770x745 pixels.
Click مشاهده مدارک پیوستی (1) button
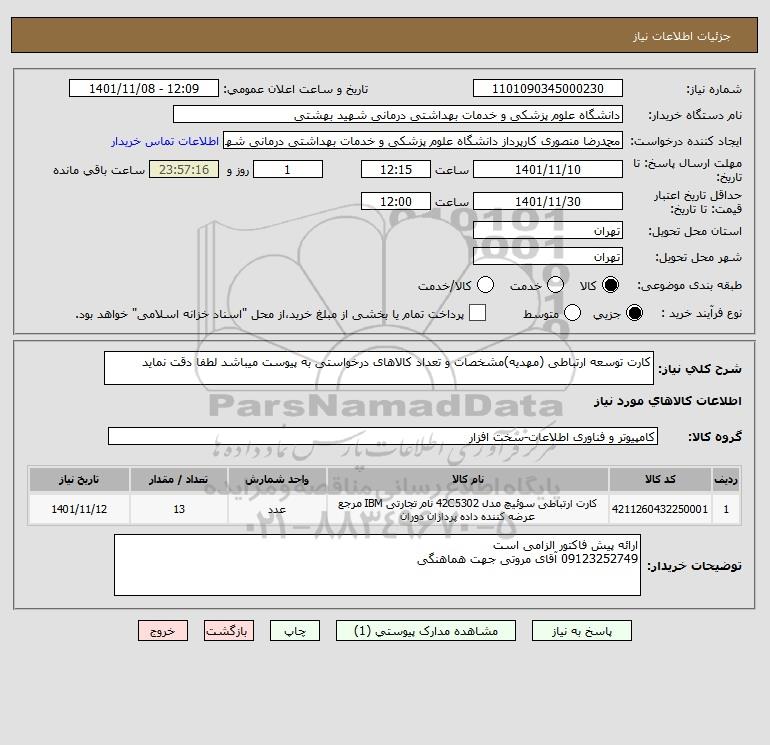(x=426, y=631)
